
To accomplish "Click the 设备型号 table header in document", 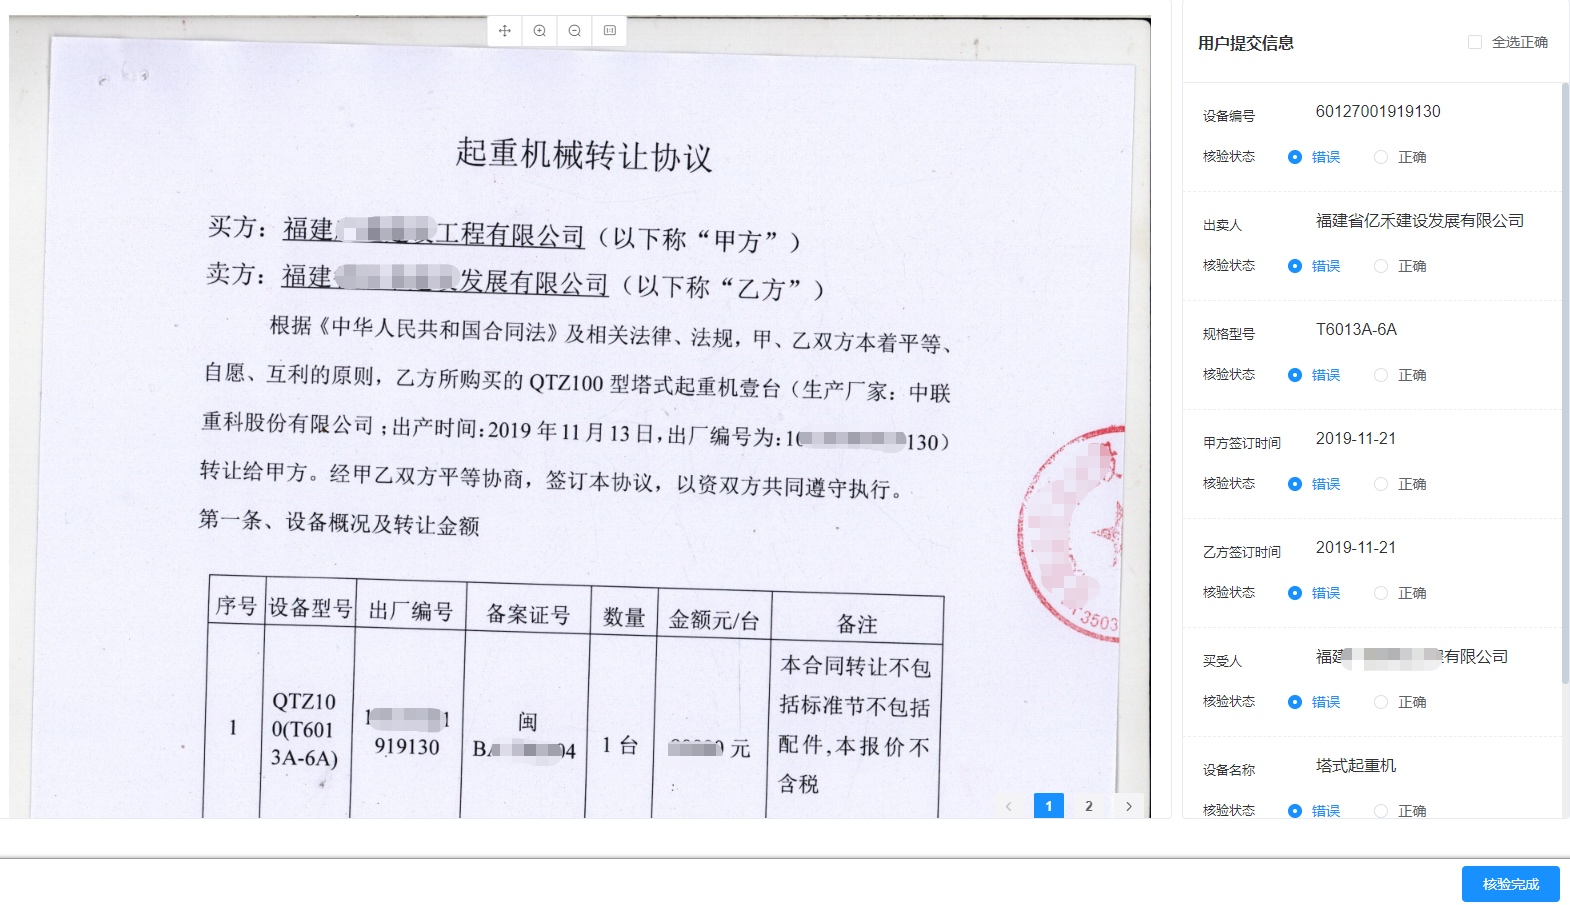I will pos(310,608).
